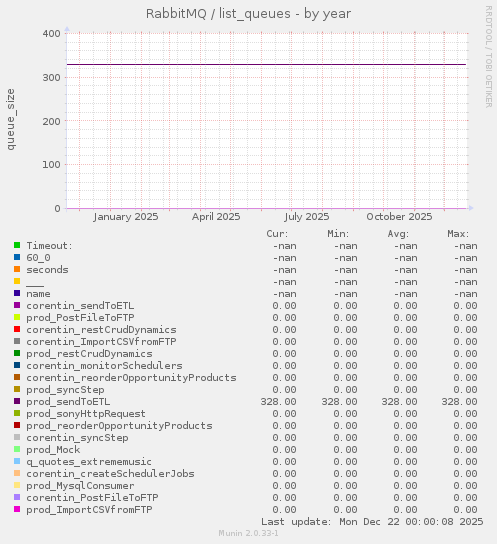The height and width of the screenshot is (544, 497).
Task: Click the prod_reorderOpportunityProducts legend label
Action: pyautogui.click(x=119, y=426)
